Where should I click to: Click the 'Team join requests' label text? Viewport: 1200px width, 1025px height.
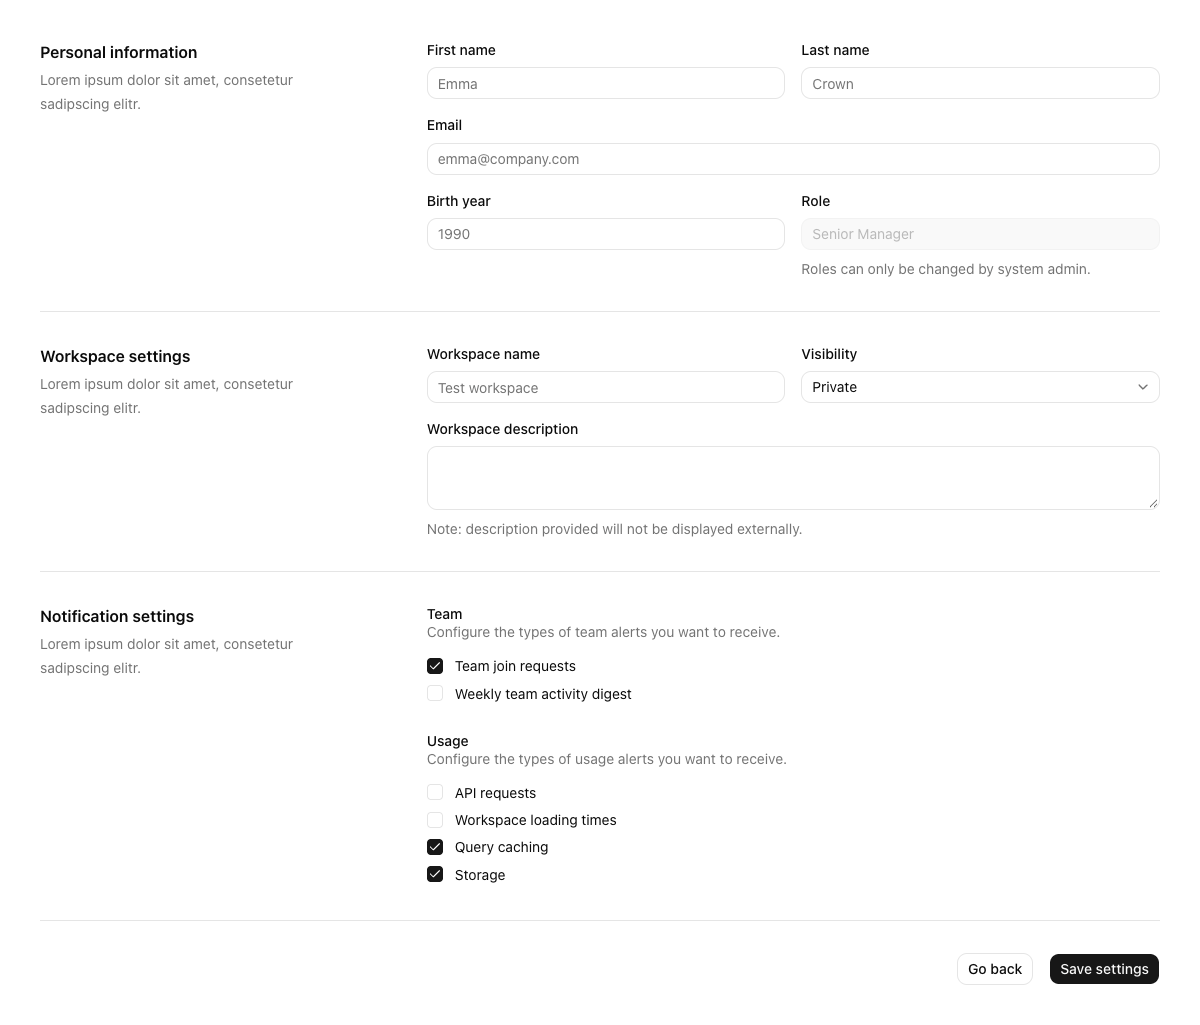[515, 666]
